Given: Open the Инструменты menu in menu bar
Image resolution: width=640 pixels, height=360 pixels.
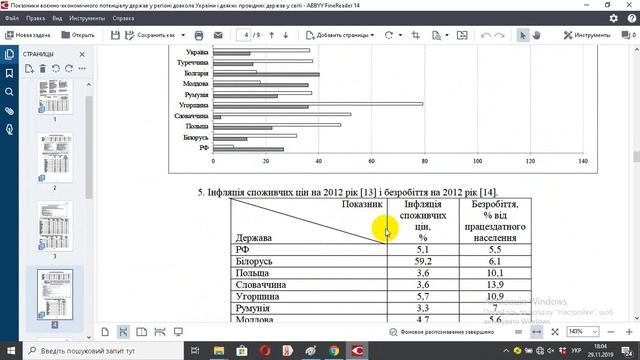Looking at the screenshot, I should tap(87, 18).
